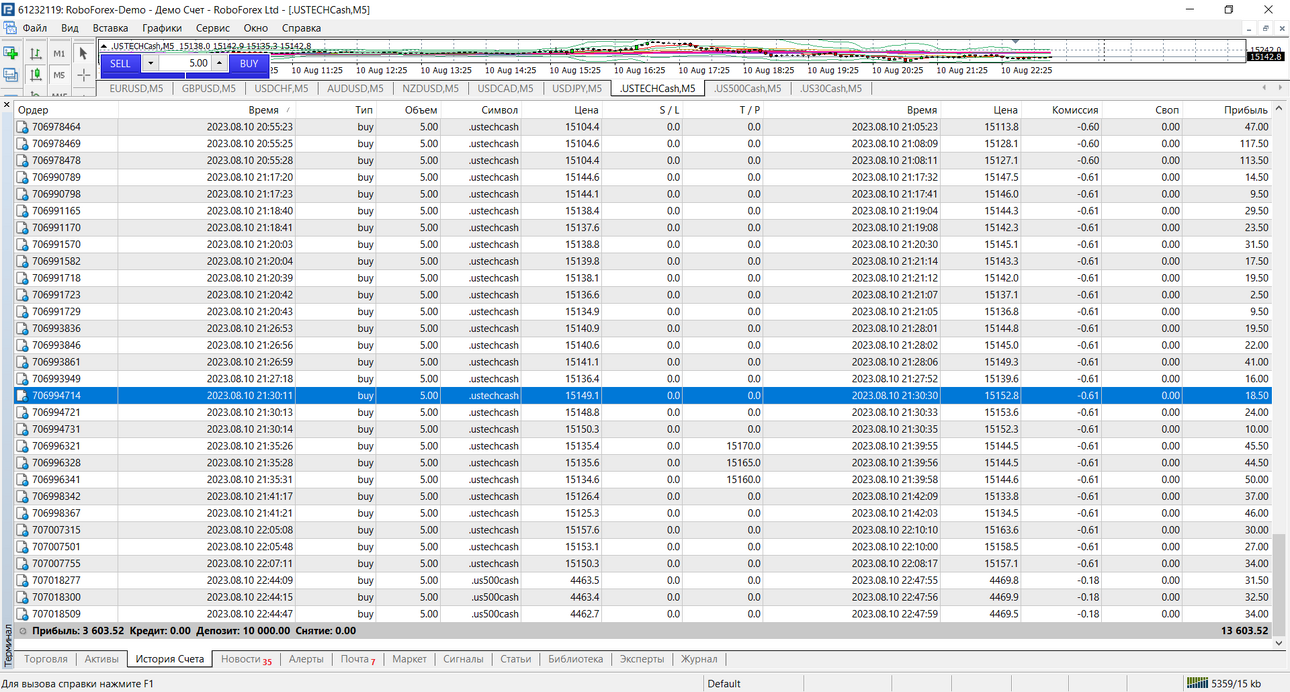Sort by the Тип column header

coord(364,110)
